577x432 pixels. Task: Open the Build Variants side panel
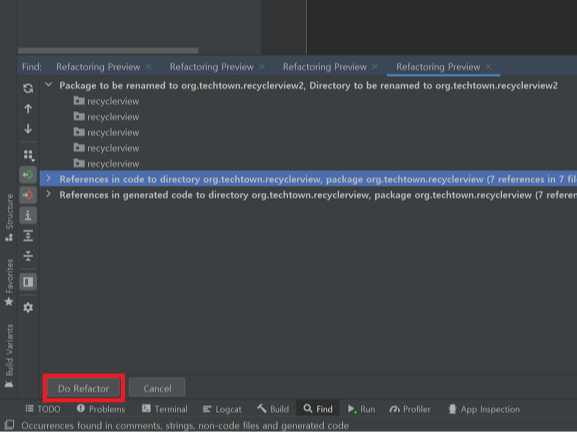[x=9, y=356]
